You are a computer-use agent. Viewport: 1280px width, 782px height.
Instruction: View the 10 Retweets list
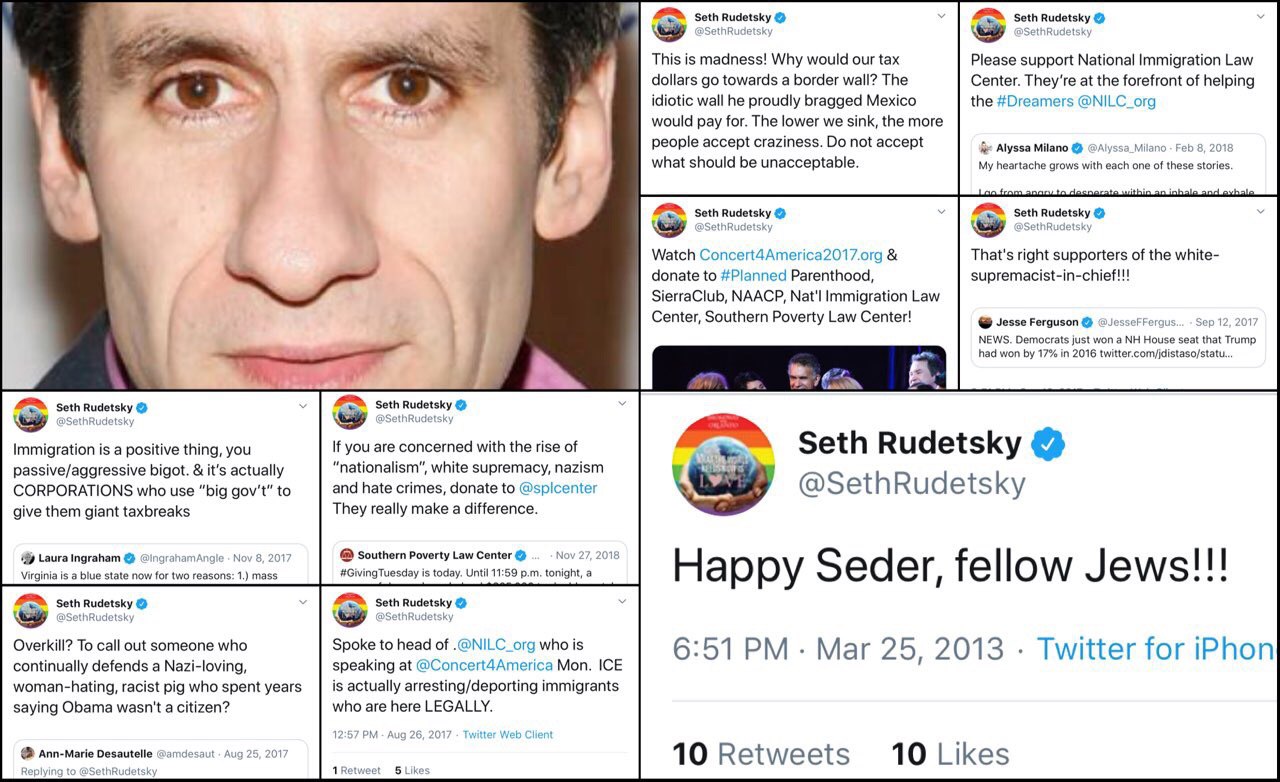pyautogui.click(x=761, y=754)
